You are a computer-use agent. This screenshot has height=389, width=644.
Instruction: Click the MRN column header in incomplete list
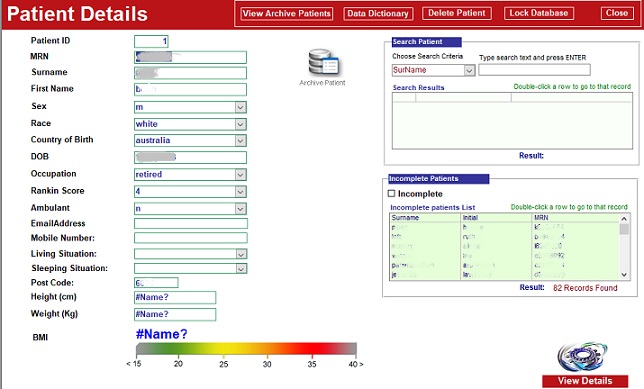[x=575, y=218]
